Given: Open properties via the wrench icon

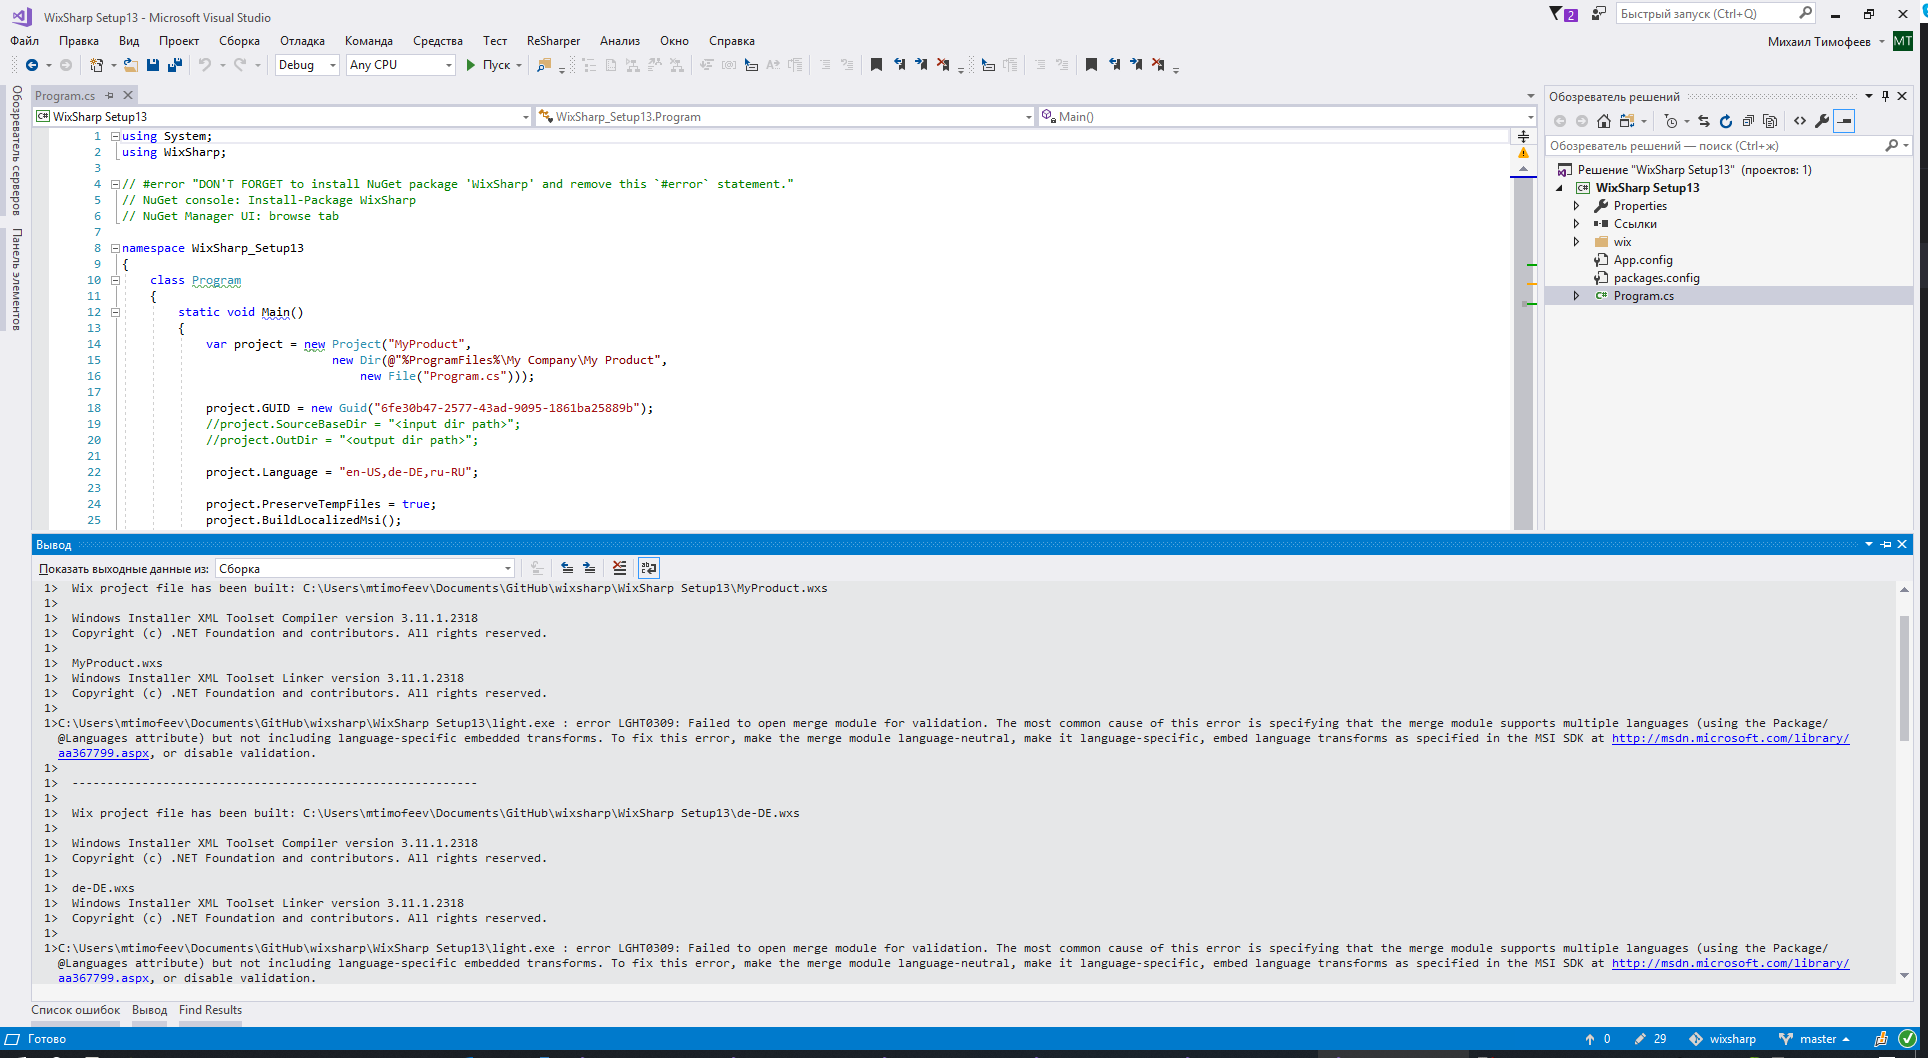Looking at the screenshot, I should (x=1822, y=121).
